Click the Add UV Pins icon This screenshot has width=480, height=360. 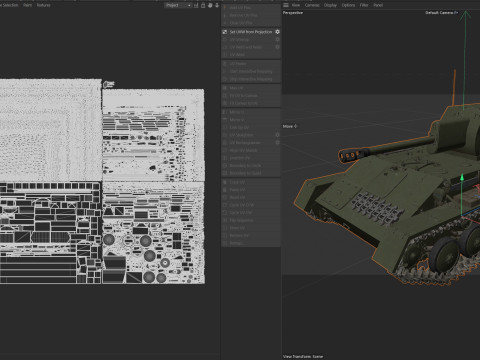point(225,7)
